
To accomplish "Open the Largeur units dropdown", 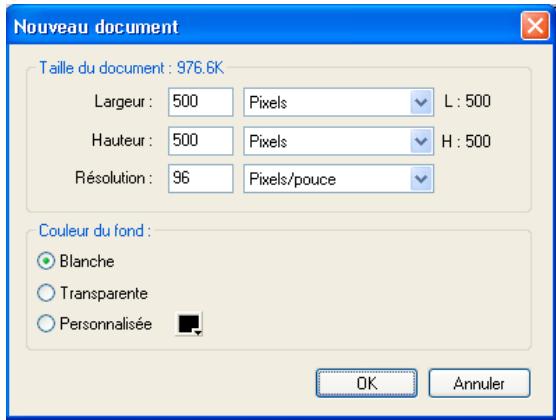I will click(338, 102).
